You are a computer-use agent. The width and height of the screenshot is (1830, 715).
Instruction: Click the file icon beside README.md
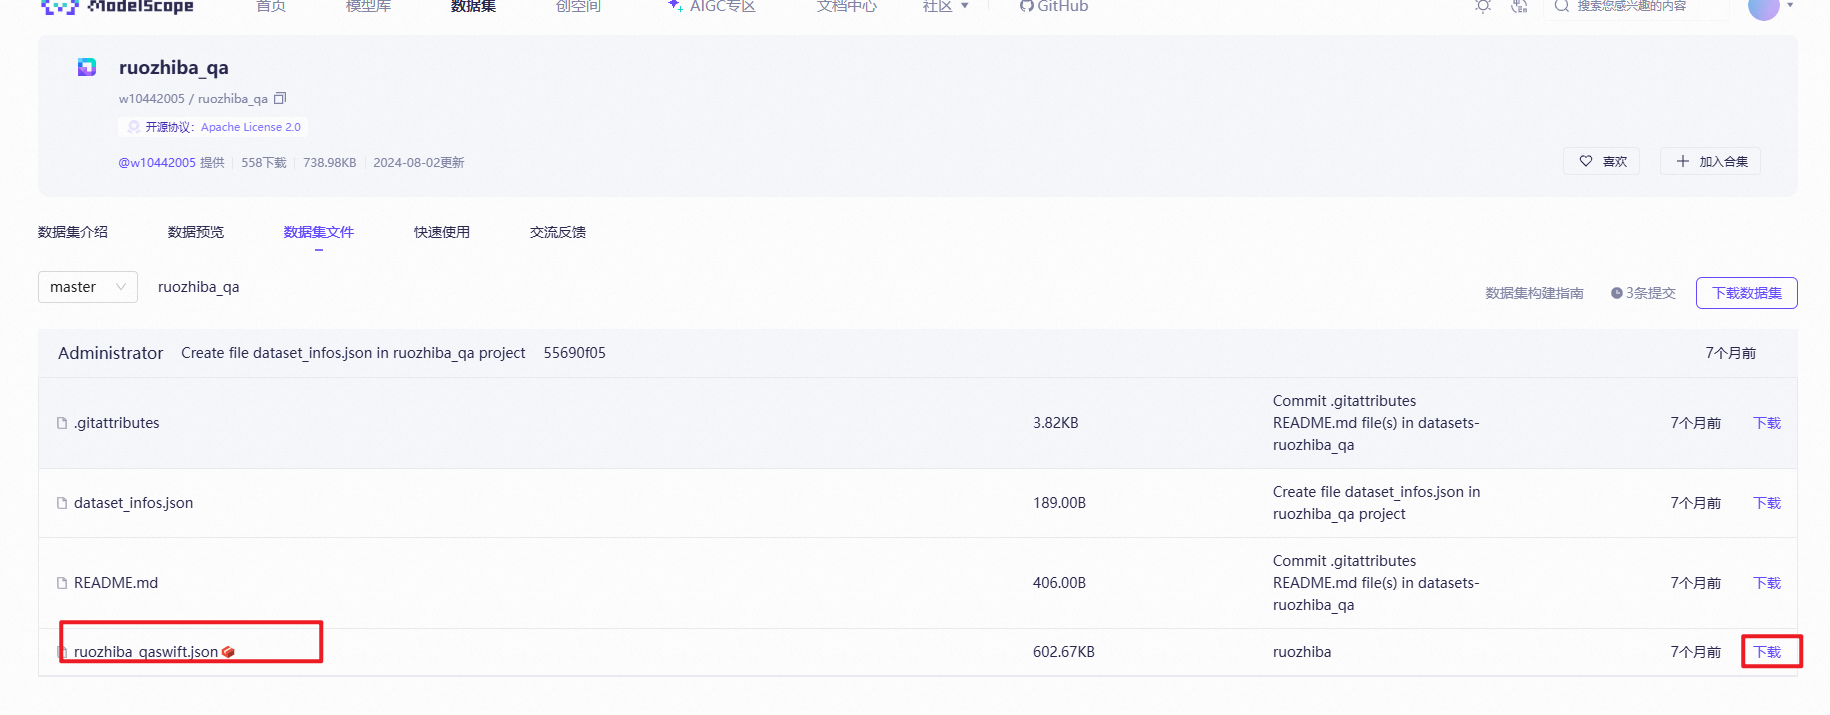tap(62, 583)
